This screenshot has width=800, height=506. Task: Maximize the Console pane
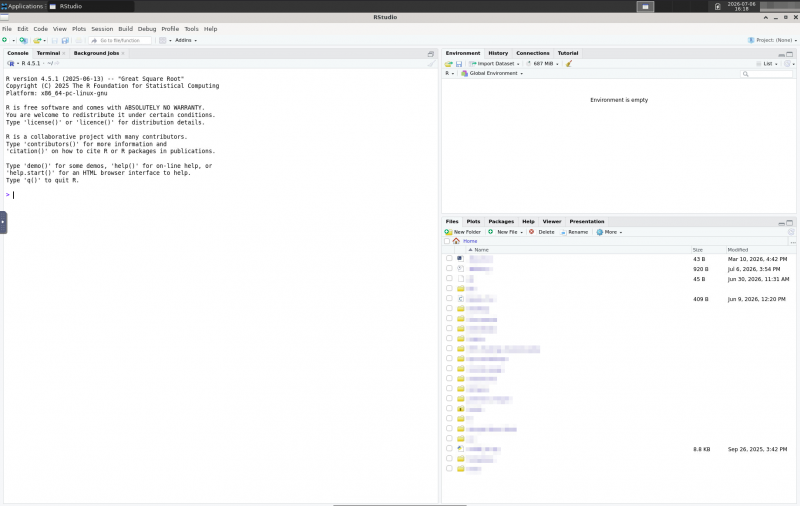pos(431,54)
